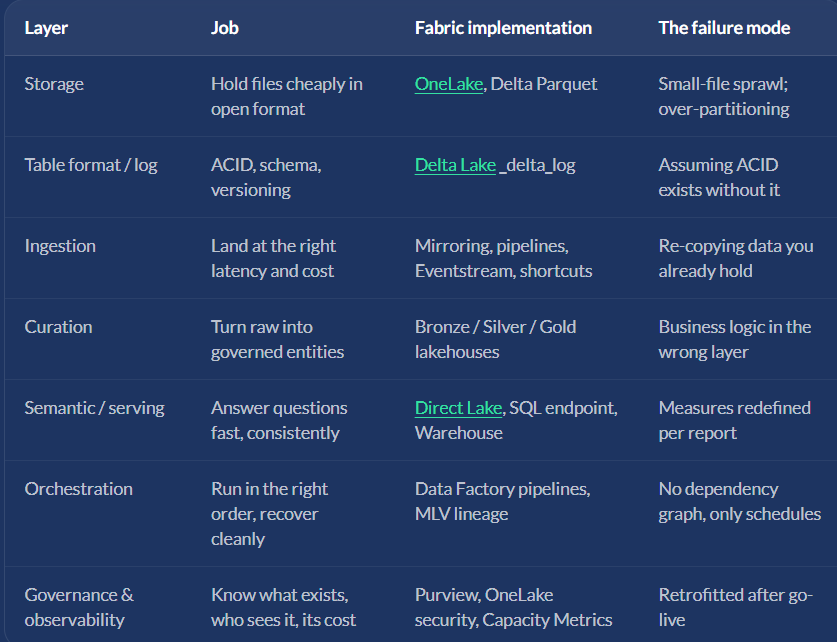
Task: Click the Bronze / Silver / Gold lakehouses cell
Action: click(495, 339)
